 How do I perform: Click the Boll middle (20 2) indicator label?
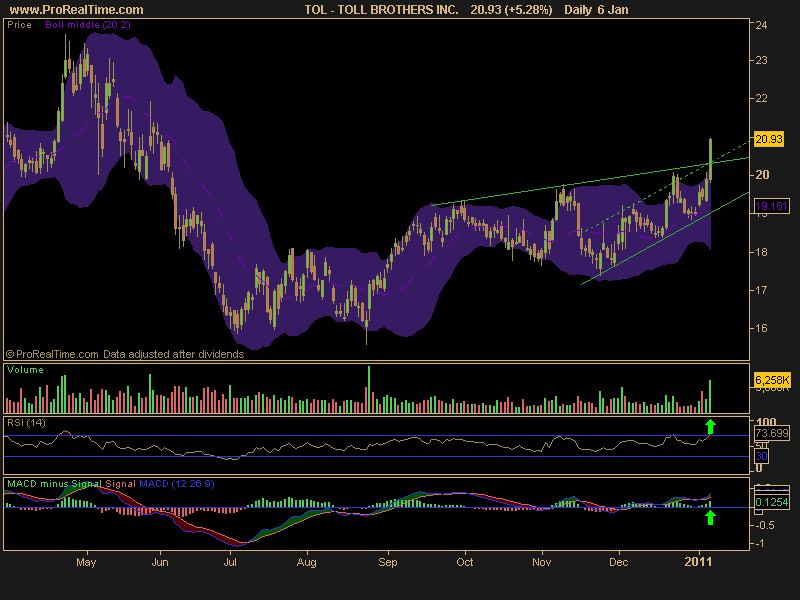pos(88,24)
